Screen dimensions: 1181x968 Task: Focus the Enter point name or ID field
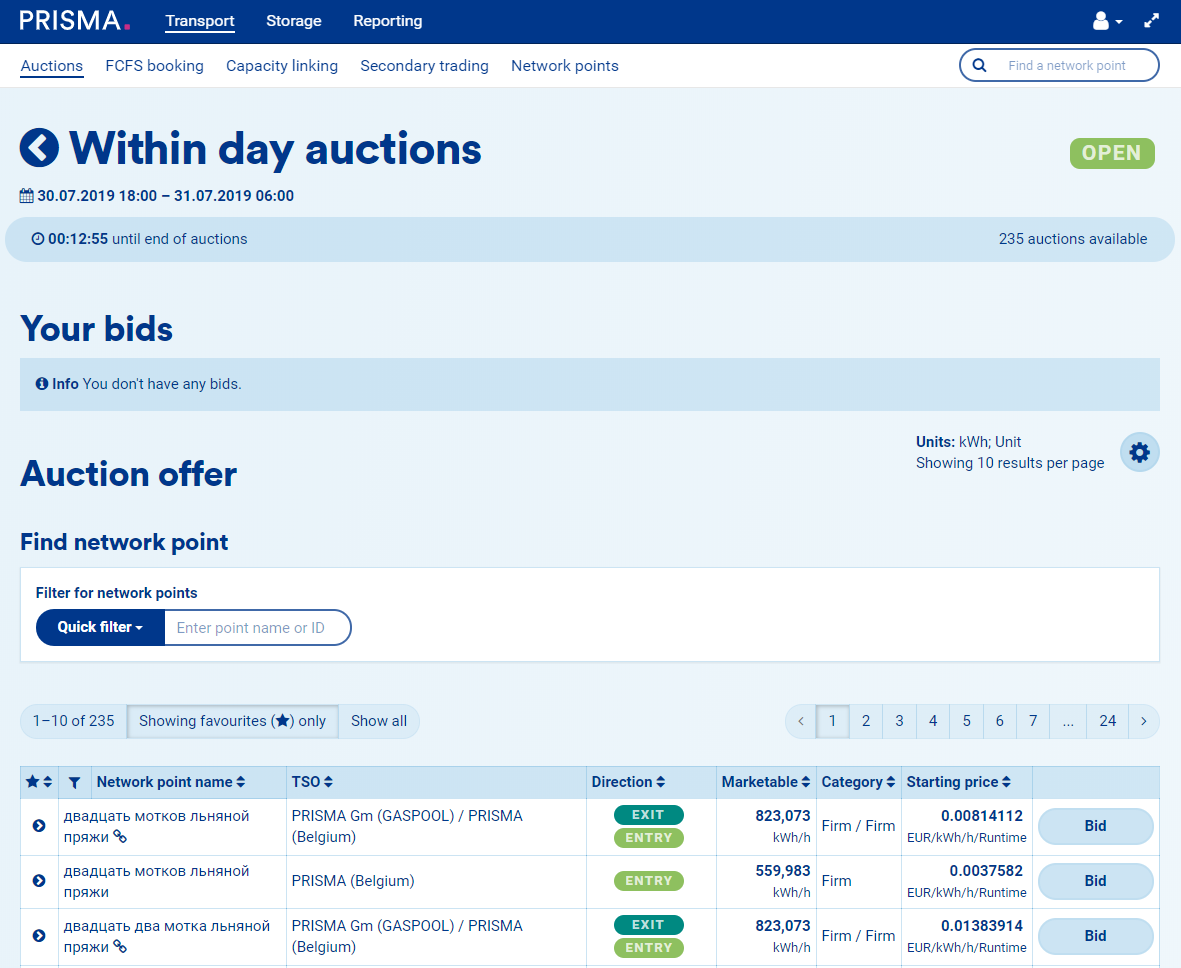point(257,628)
